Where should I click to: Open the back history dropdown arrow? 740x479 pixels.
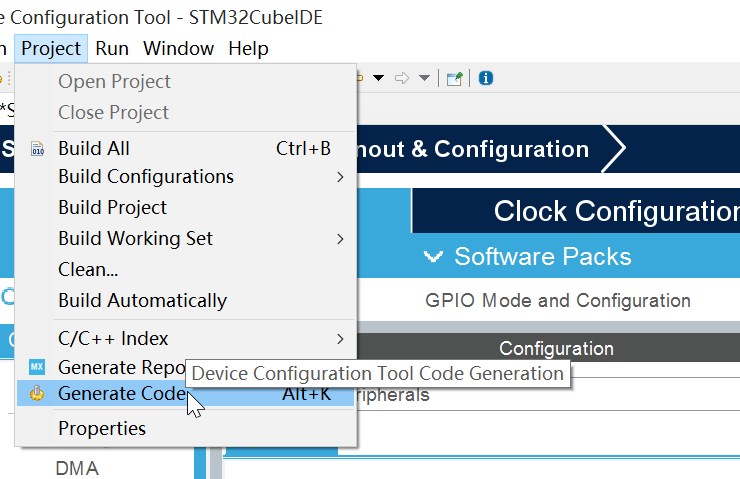[378, 78]
